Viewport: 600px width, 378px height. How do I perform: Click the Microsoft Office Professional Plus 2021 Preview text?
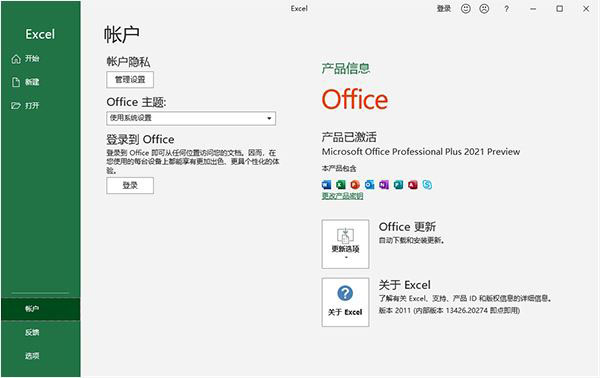[x=421, y=152]
